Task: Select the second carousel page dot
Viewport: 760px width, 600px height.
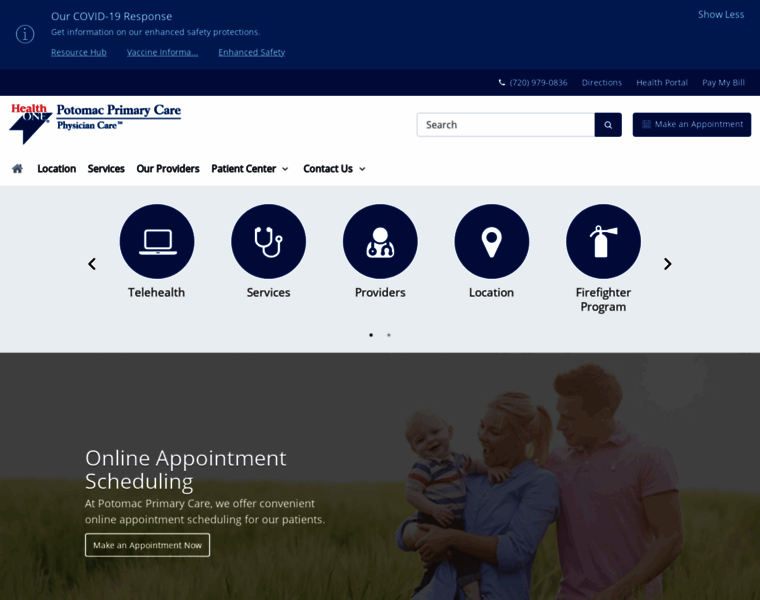Action: point(389,335)
